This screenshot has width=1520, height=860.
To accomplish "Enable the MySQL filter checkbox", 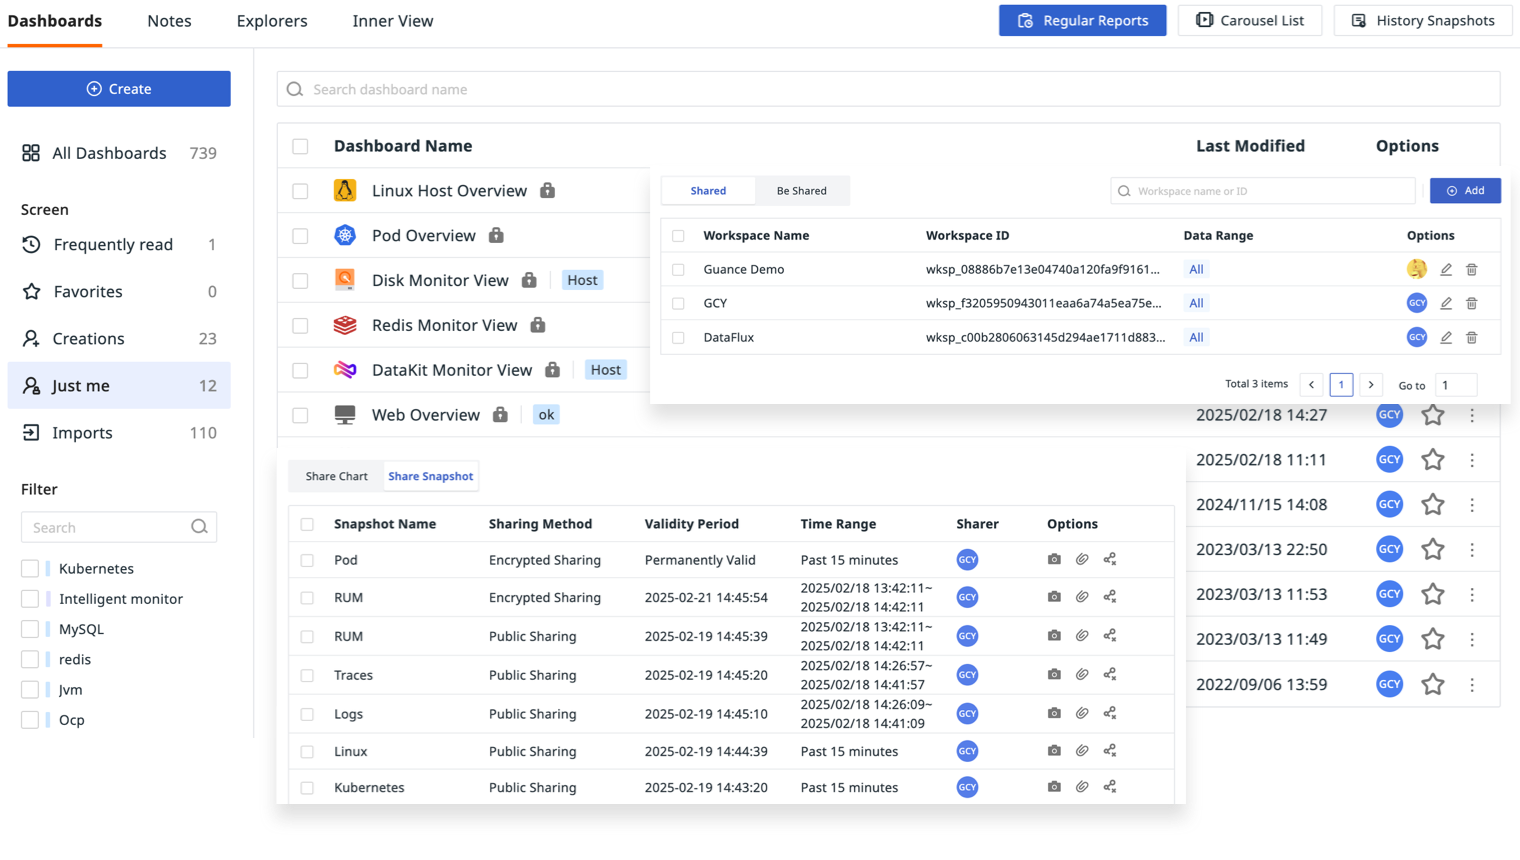I will pyautogui.click(x=30, y=629).
